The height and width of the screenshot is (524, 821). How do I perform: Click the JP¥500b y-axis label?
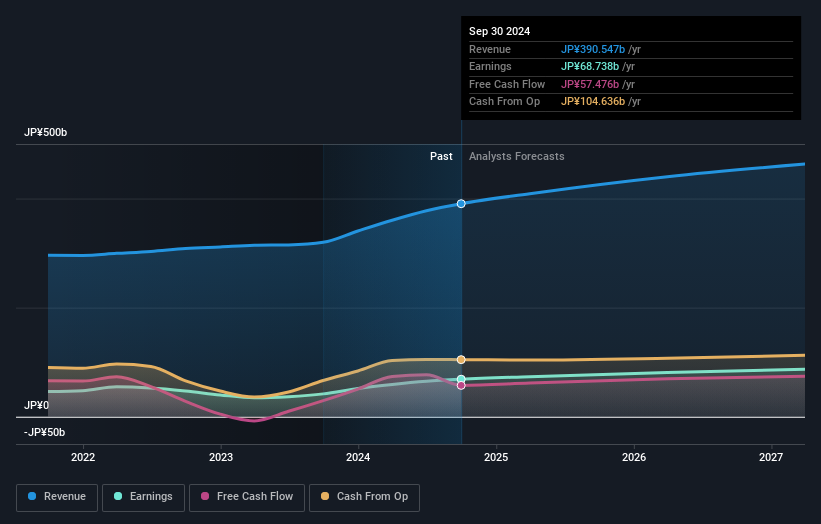point(46,132)
